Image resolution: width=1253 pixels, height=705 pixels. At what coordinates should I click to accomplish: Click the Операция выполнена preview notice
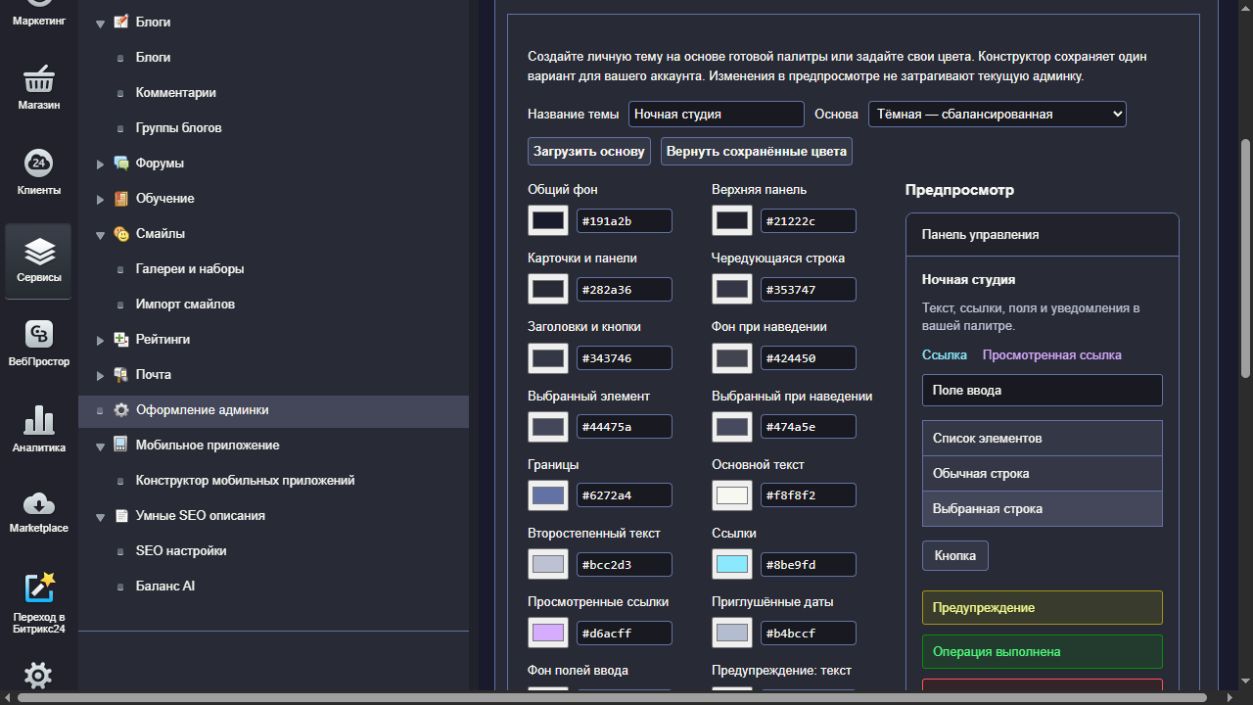pos(1042,652)
